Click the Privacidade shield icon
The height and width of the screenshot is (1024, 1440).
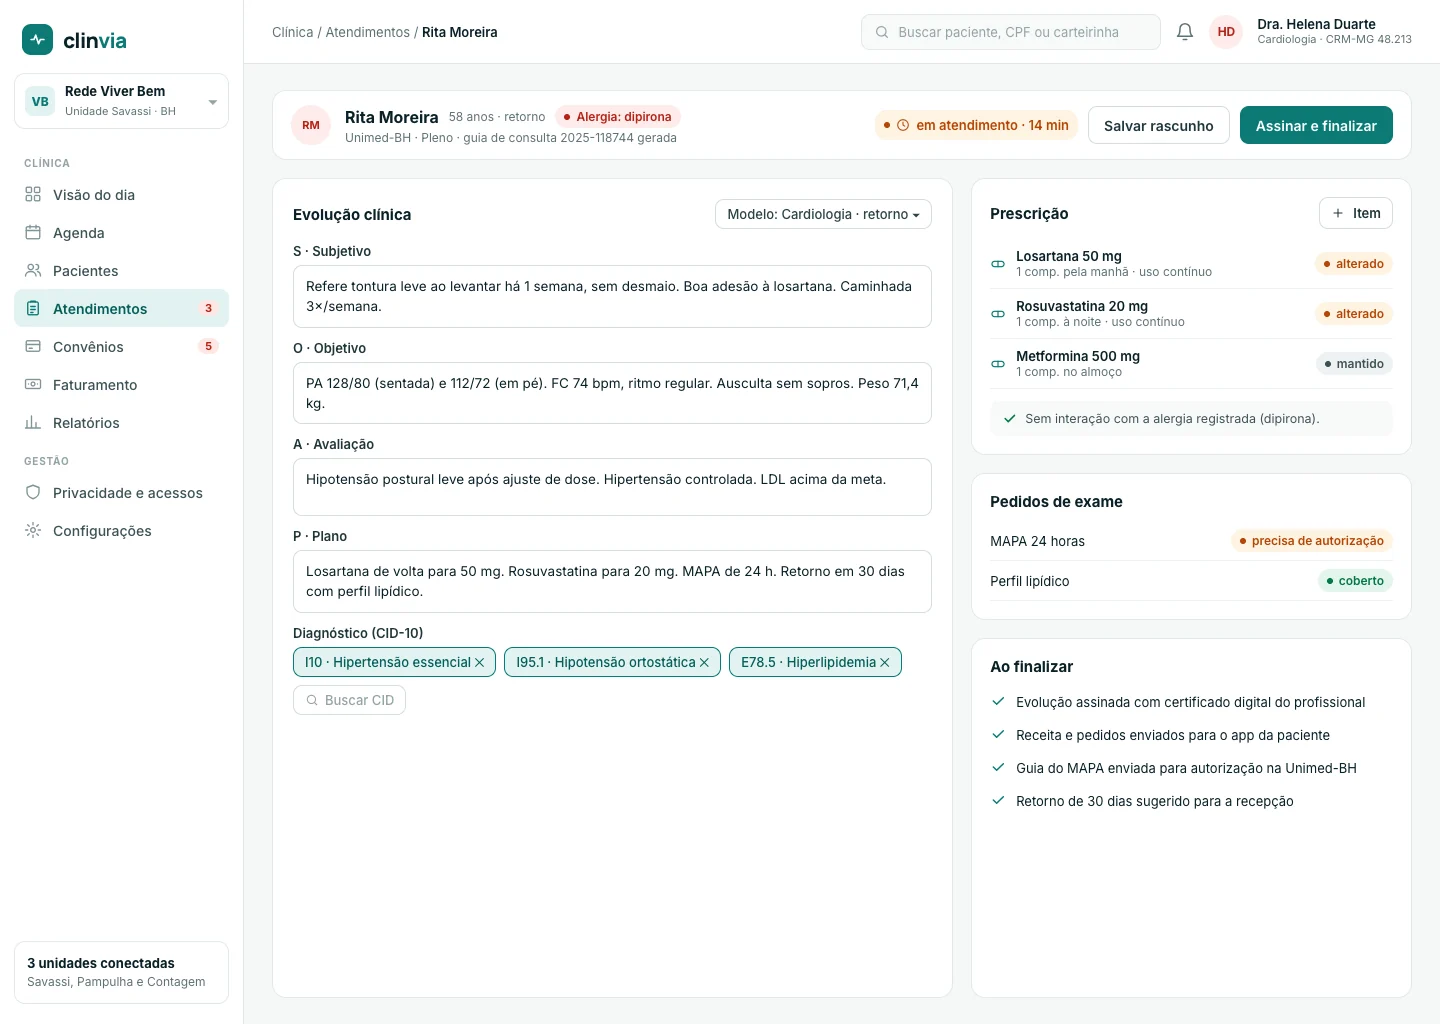pos(33,493)
